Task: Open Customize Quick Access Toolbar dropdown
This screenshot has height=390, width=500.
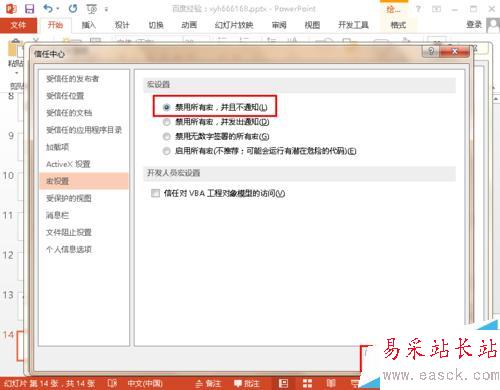Action: pyautogui.click(x=106, y=9)
